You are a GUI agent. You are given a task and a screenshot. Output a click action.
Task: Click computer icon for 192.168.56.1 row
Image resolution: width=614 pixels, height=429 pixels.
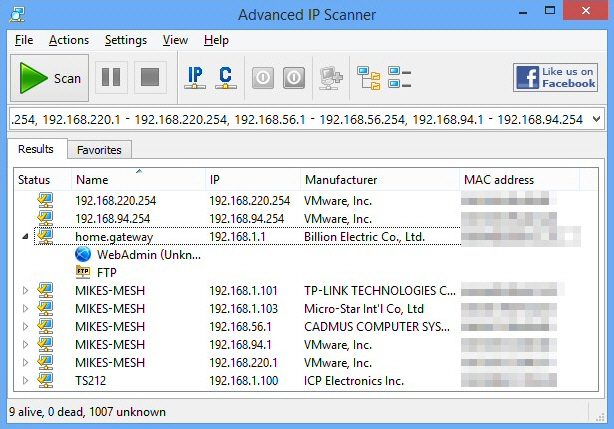45,326
